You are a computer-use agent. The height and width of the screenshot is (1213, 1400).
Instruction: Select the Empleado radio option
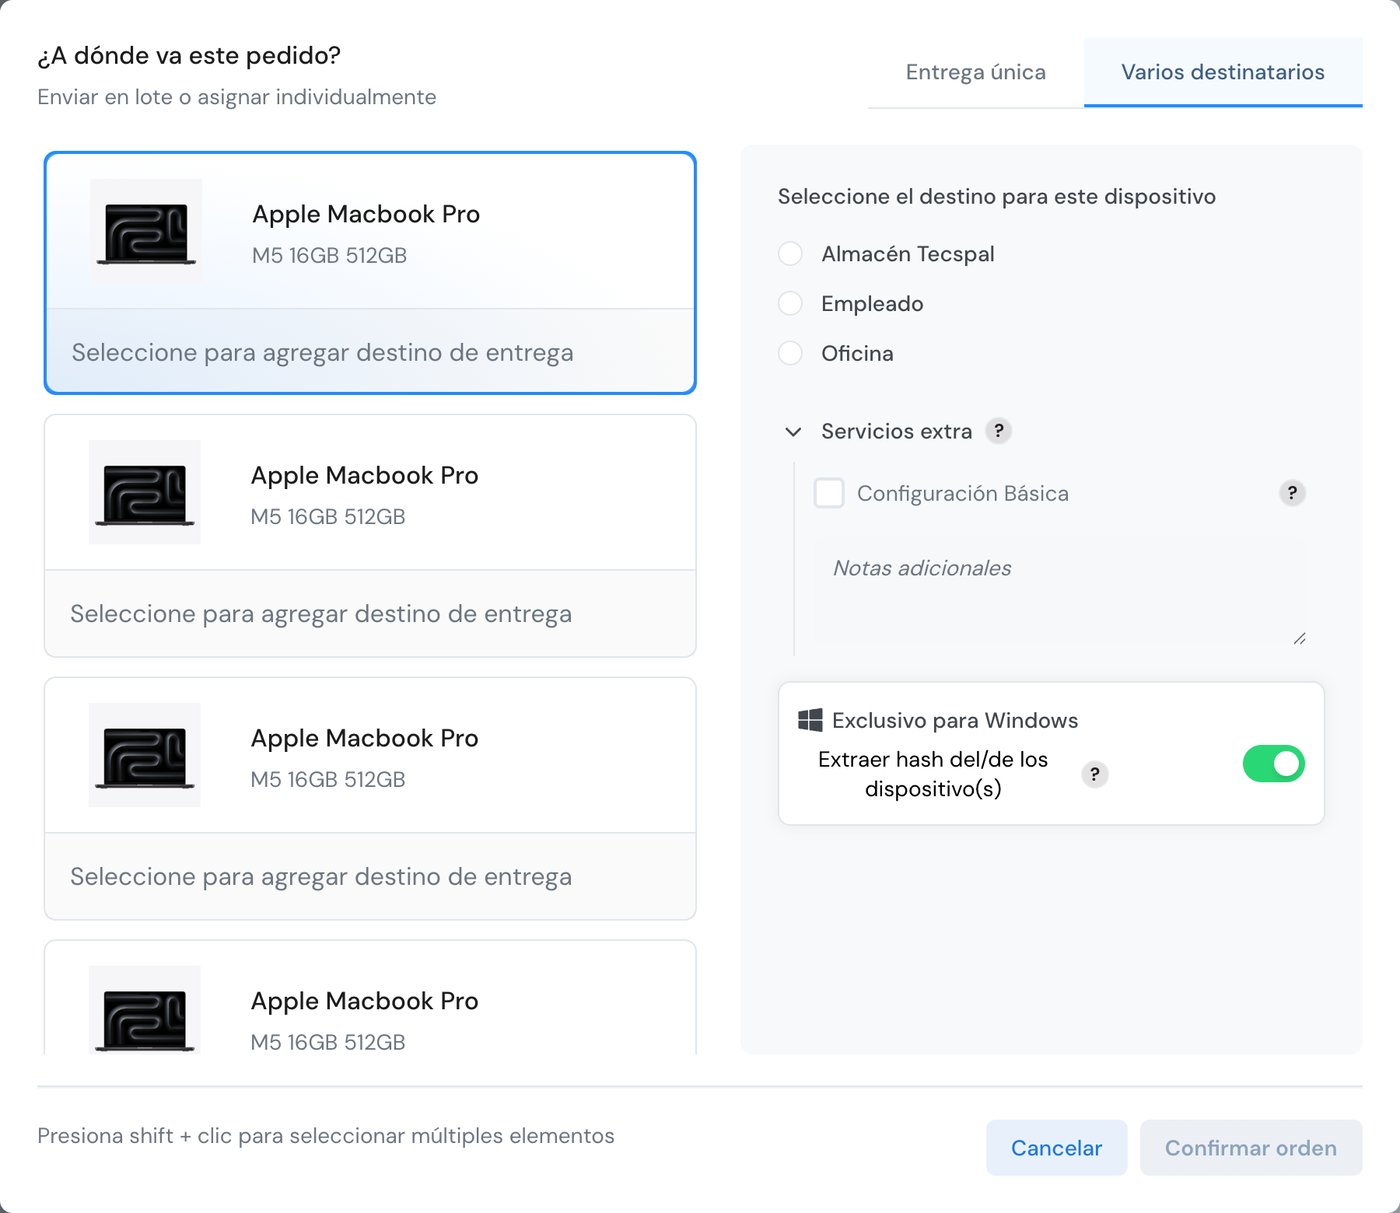pos(790,304)
